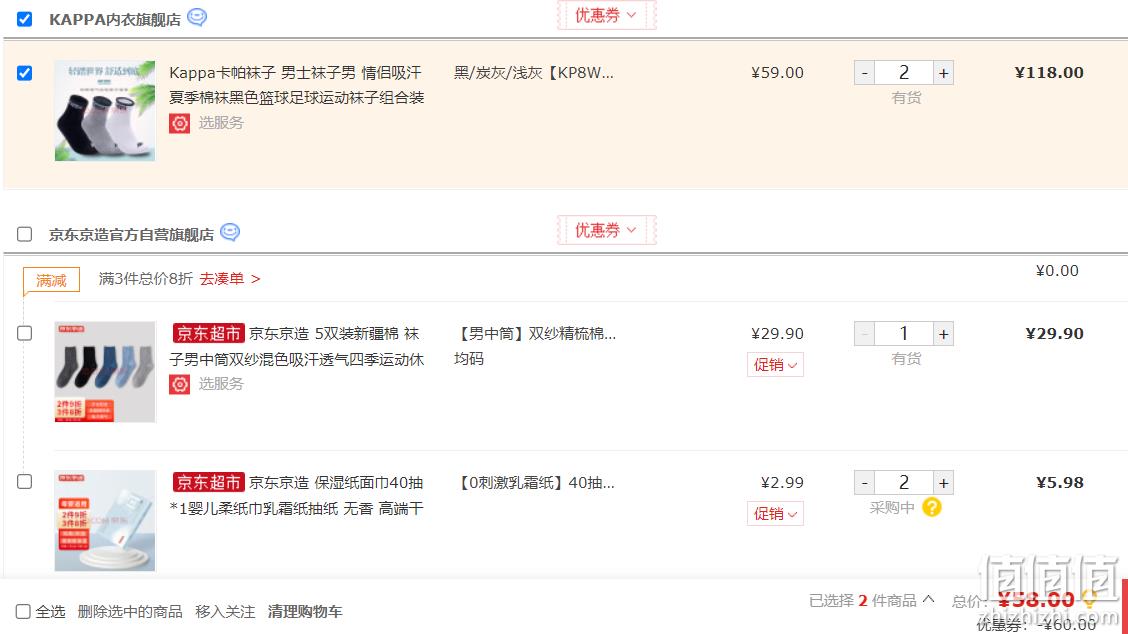Click the 满3件总价8折 promotion text

(x=146, y=278)
